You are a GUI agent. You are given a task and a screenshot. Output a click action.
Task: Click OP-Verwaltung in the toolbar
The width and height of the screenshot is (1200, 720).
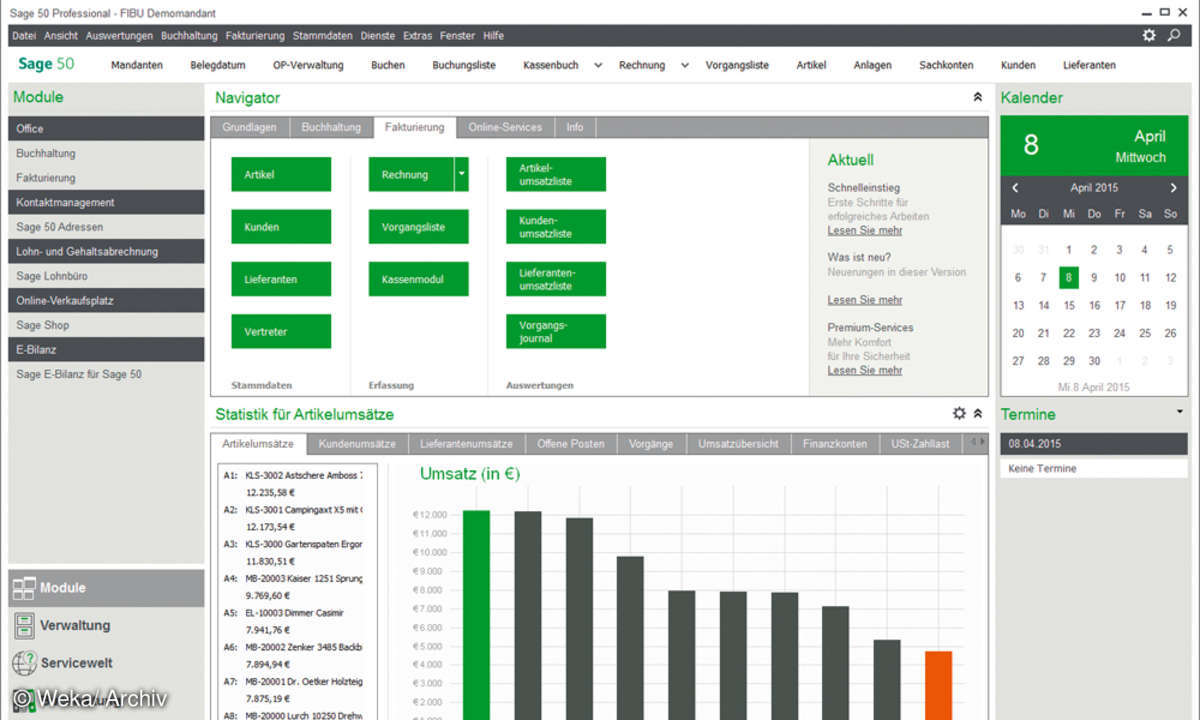pos(308,65)
